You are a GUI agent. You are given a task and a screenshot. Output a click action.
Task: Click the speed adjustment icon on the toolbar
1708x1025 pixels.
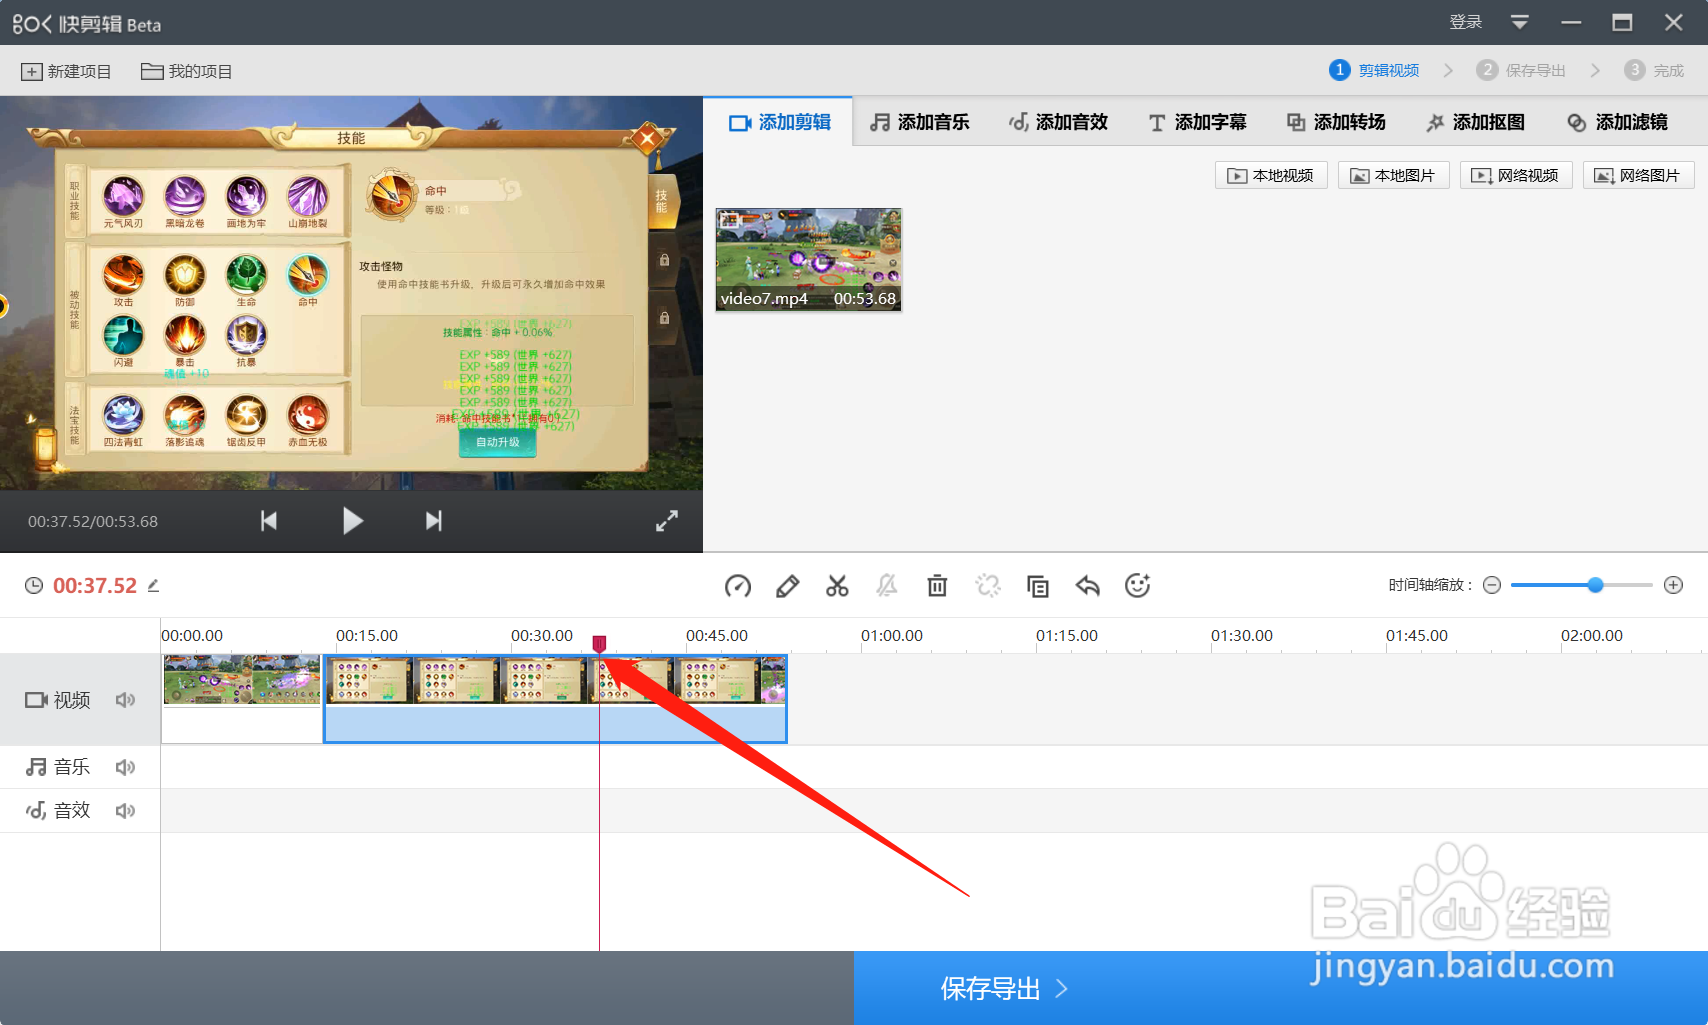738,586
